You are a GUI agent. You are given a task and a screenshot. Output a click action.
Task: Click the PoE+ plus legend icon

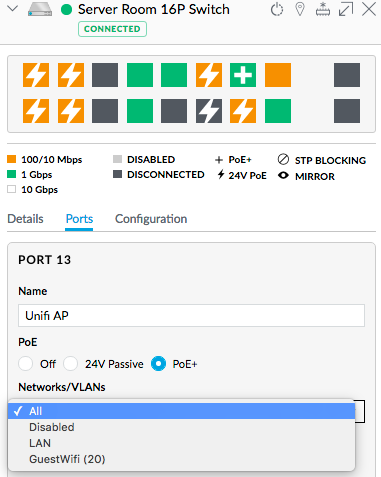pyautogui.click(x=219, y=160)
